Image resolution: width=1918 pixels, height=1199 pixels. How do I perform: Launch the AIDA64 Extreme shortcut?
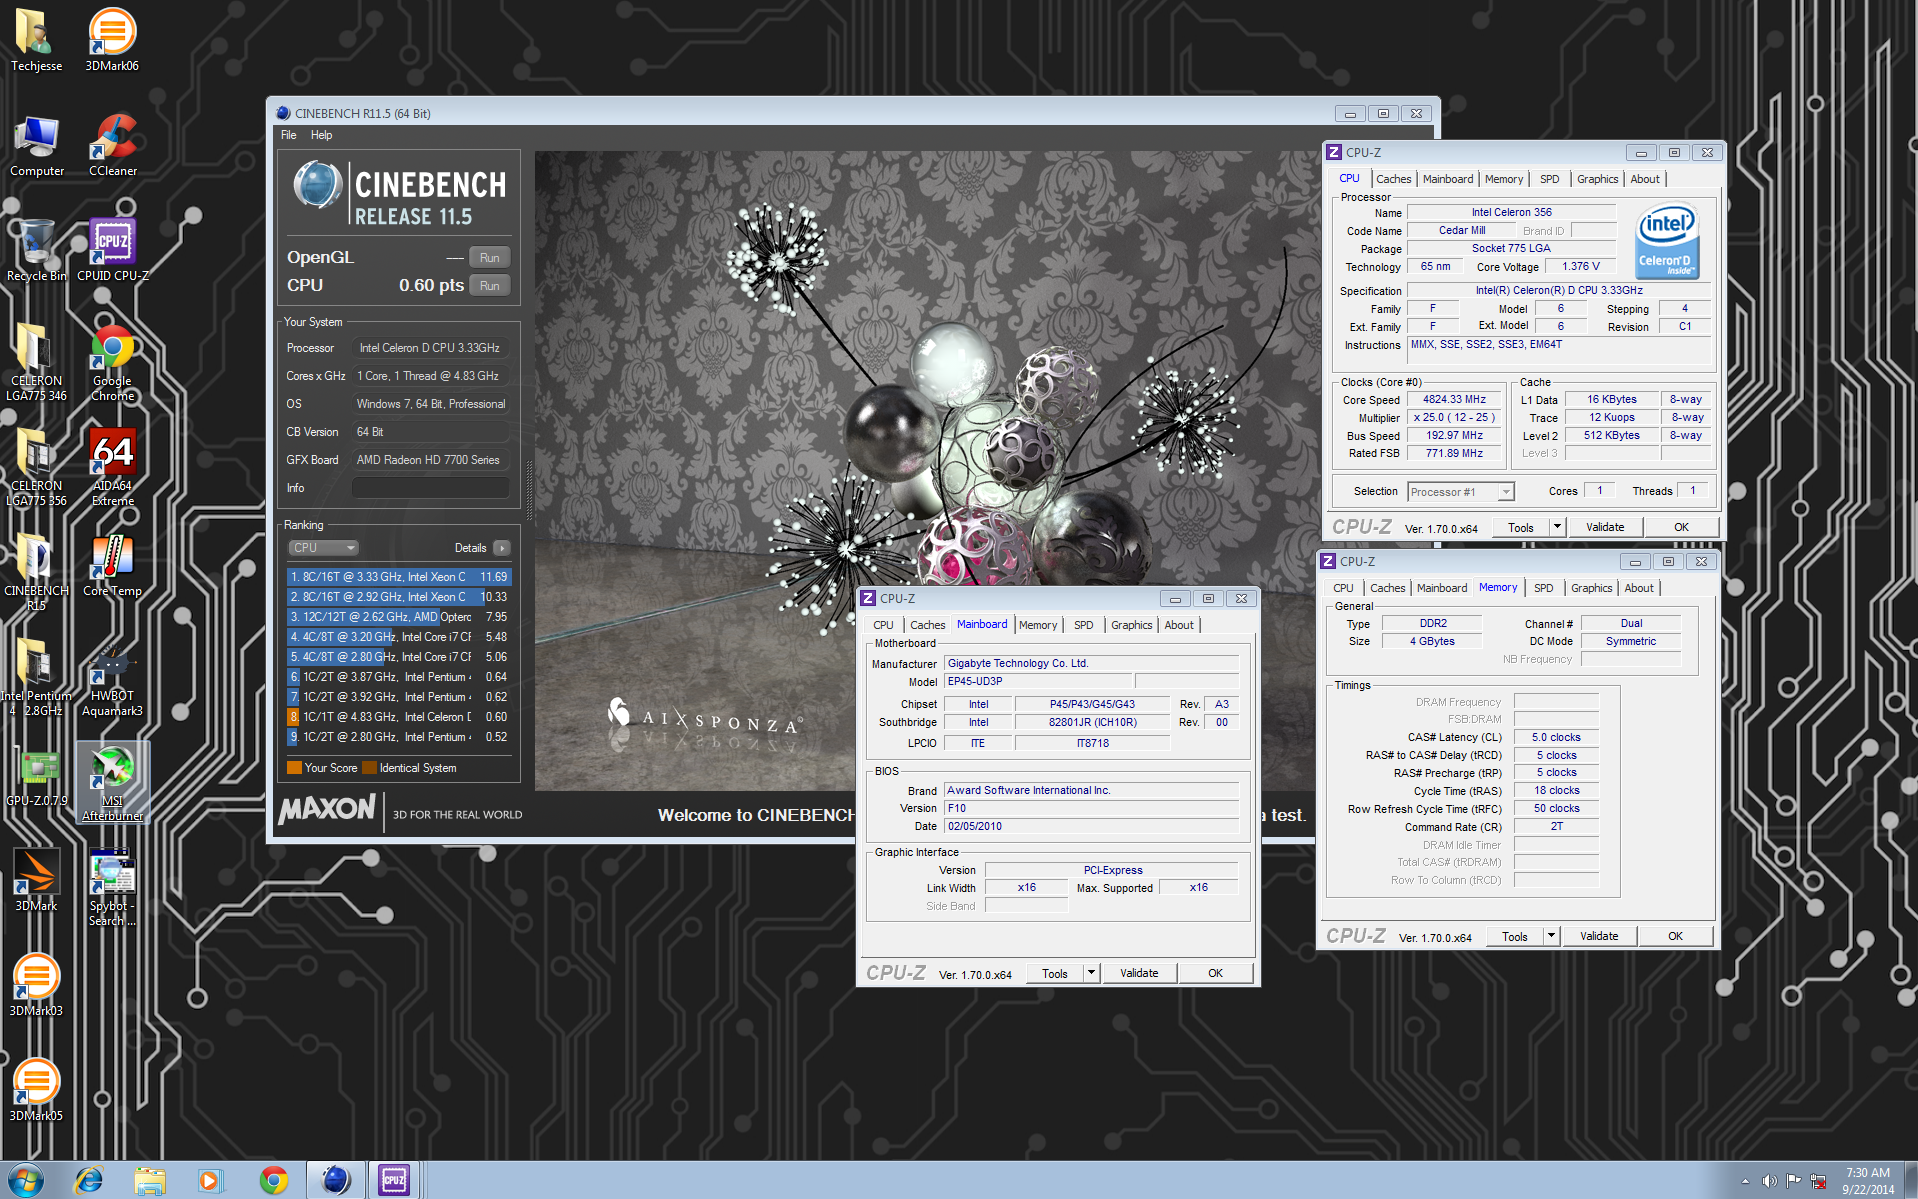pos(112,467)
